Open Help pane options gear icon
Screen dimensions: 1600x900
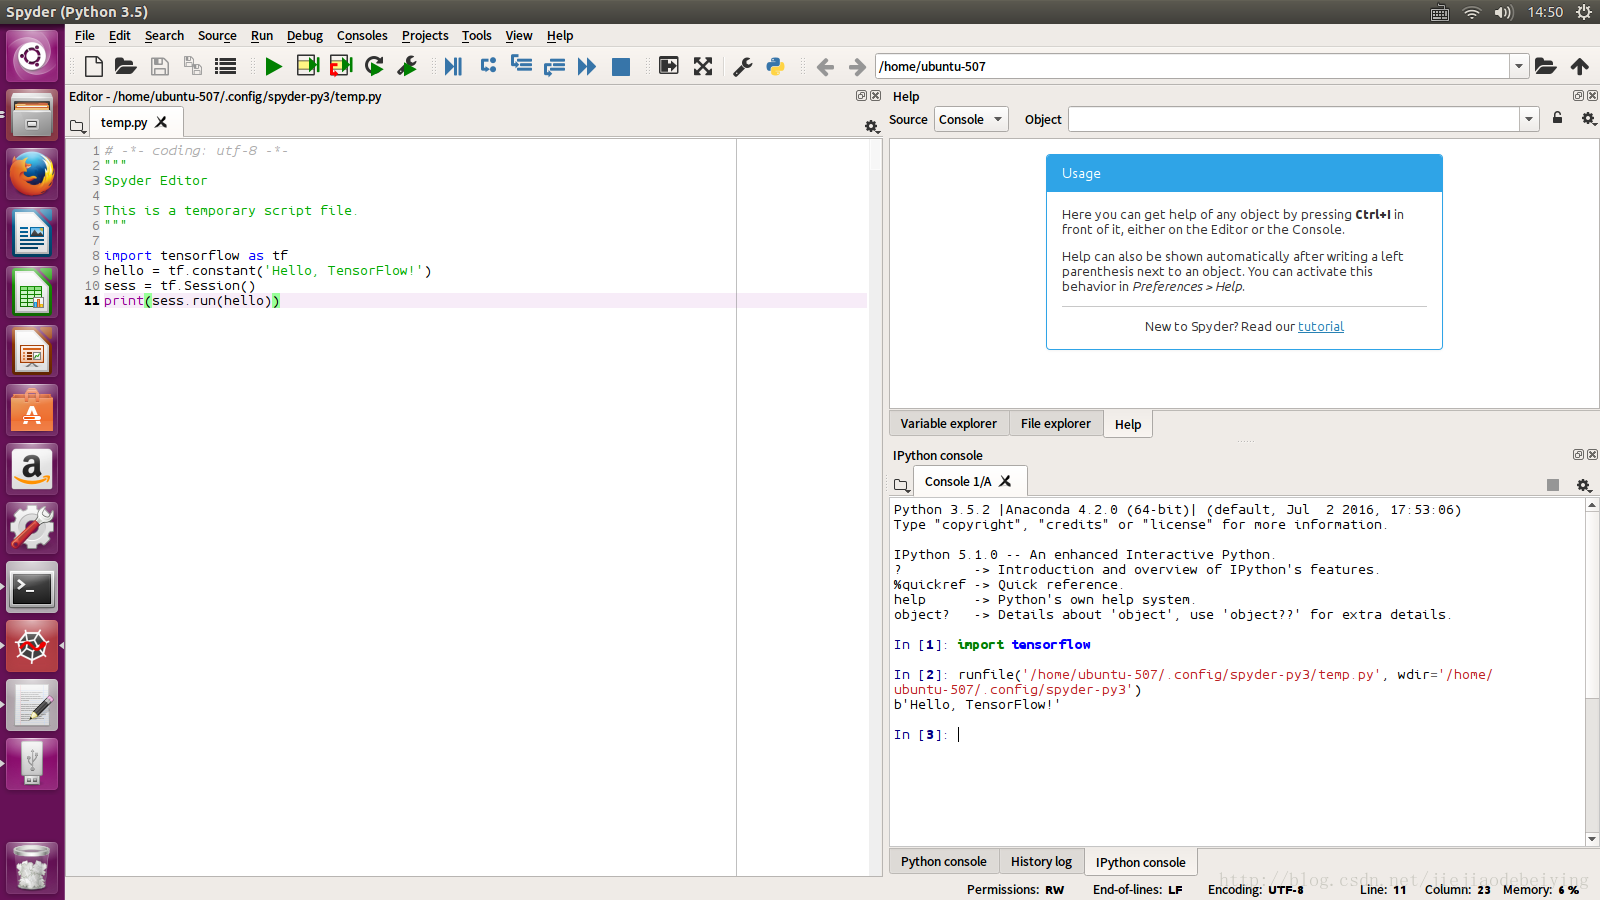coord(1588,119)
